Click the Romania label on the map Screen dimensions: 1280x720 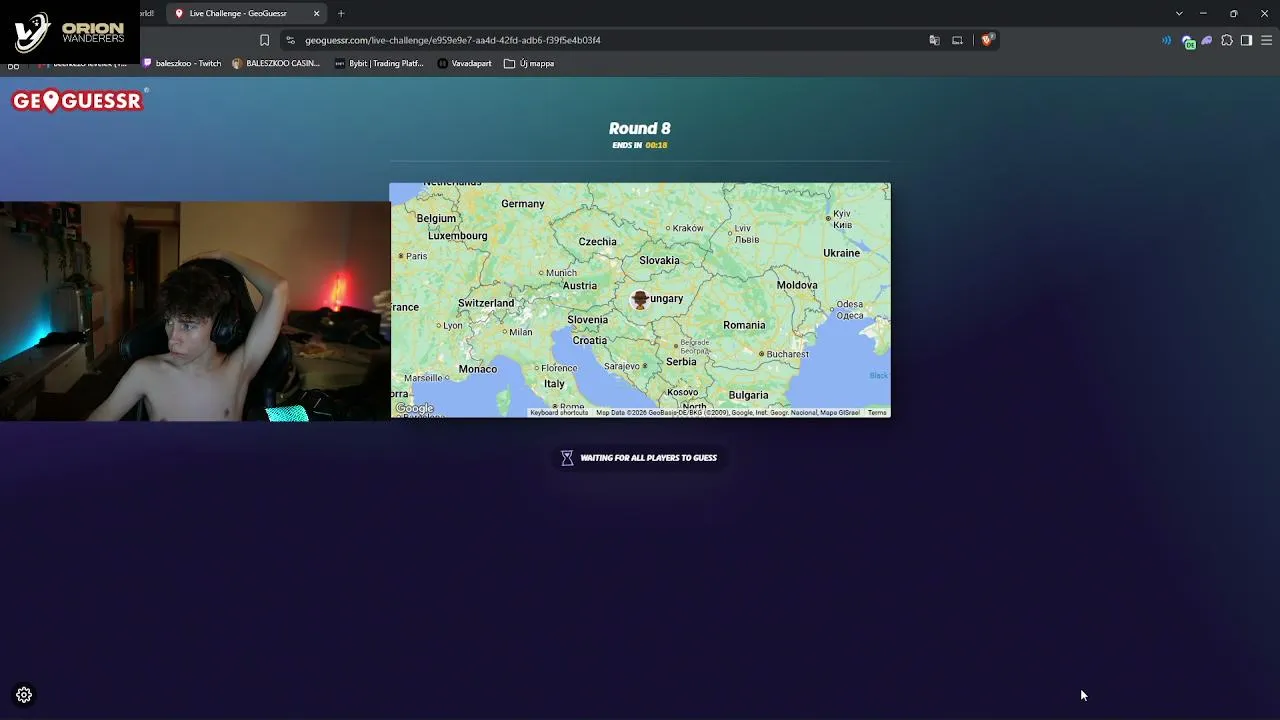tap(744, 325)
